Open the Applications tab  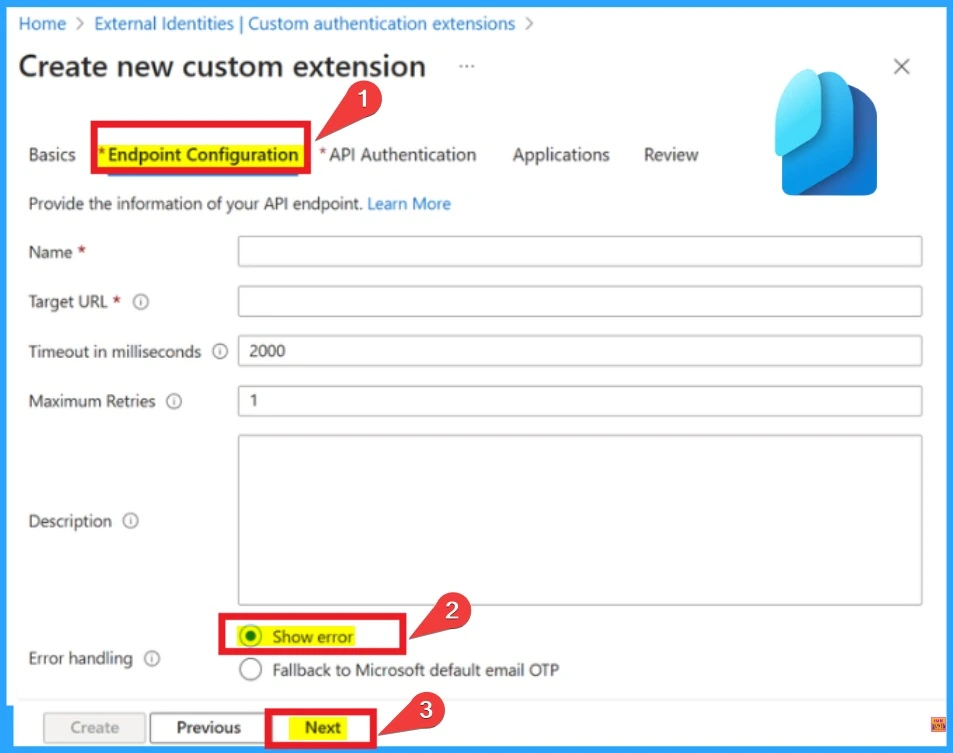tap(561, 155)
